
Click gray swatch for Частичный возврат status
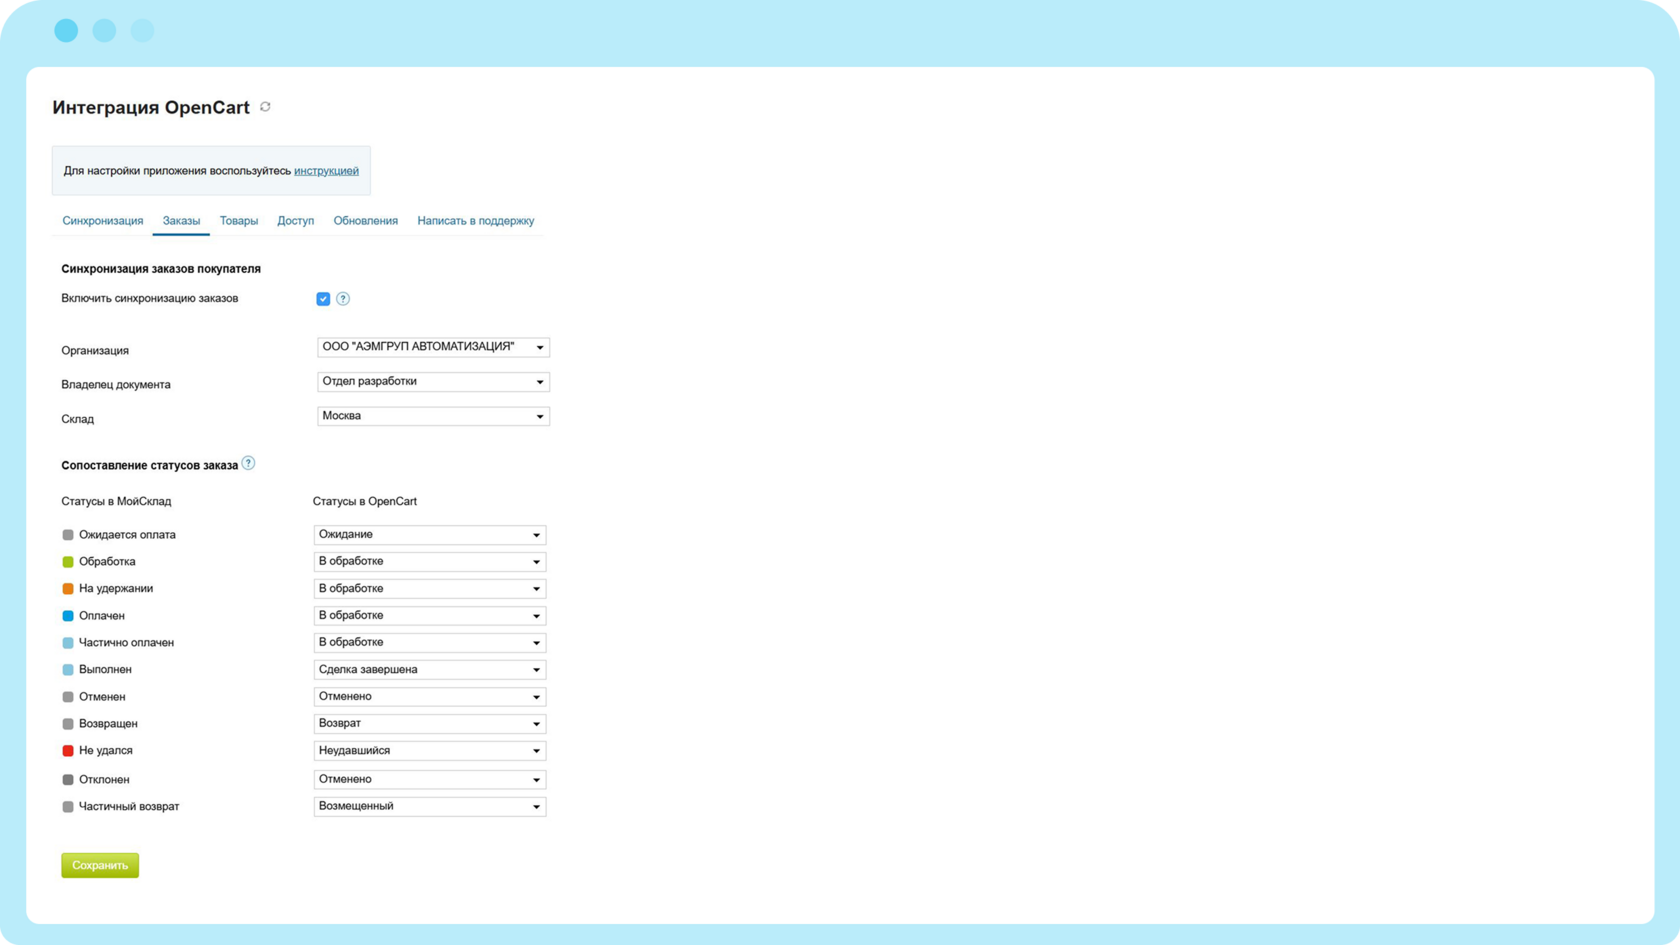[x=68, y=807]
